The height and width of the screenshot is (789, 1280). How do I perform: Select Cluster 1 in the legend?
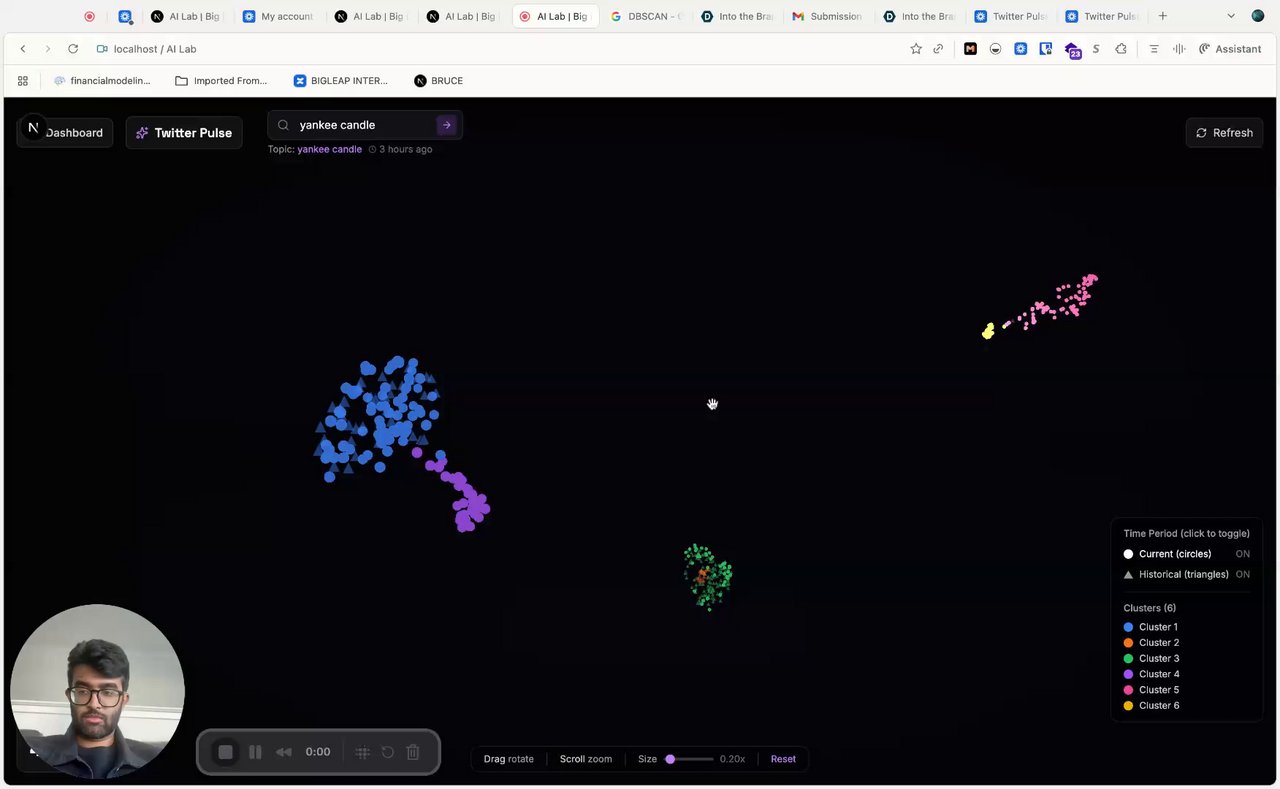[x=1151, y=627]
